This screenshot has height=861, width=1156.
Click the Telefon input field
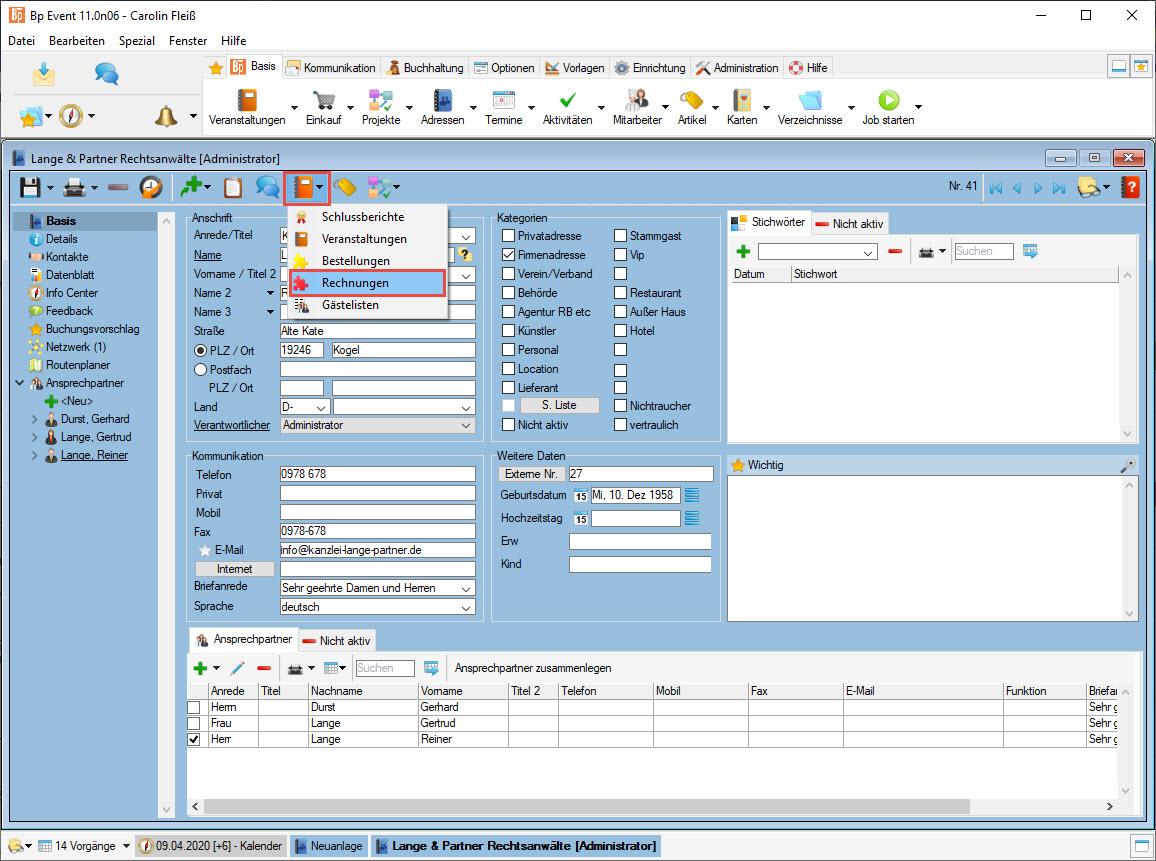coord(377,475)
